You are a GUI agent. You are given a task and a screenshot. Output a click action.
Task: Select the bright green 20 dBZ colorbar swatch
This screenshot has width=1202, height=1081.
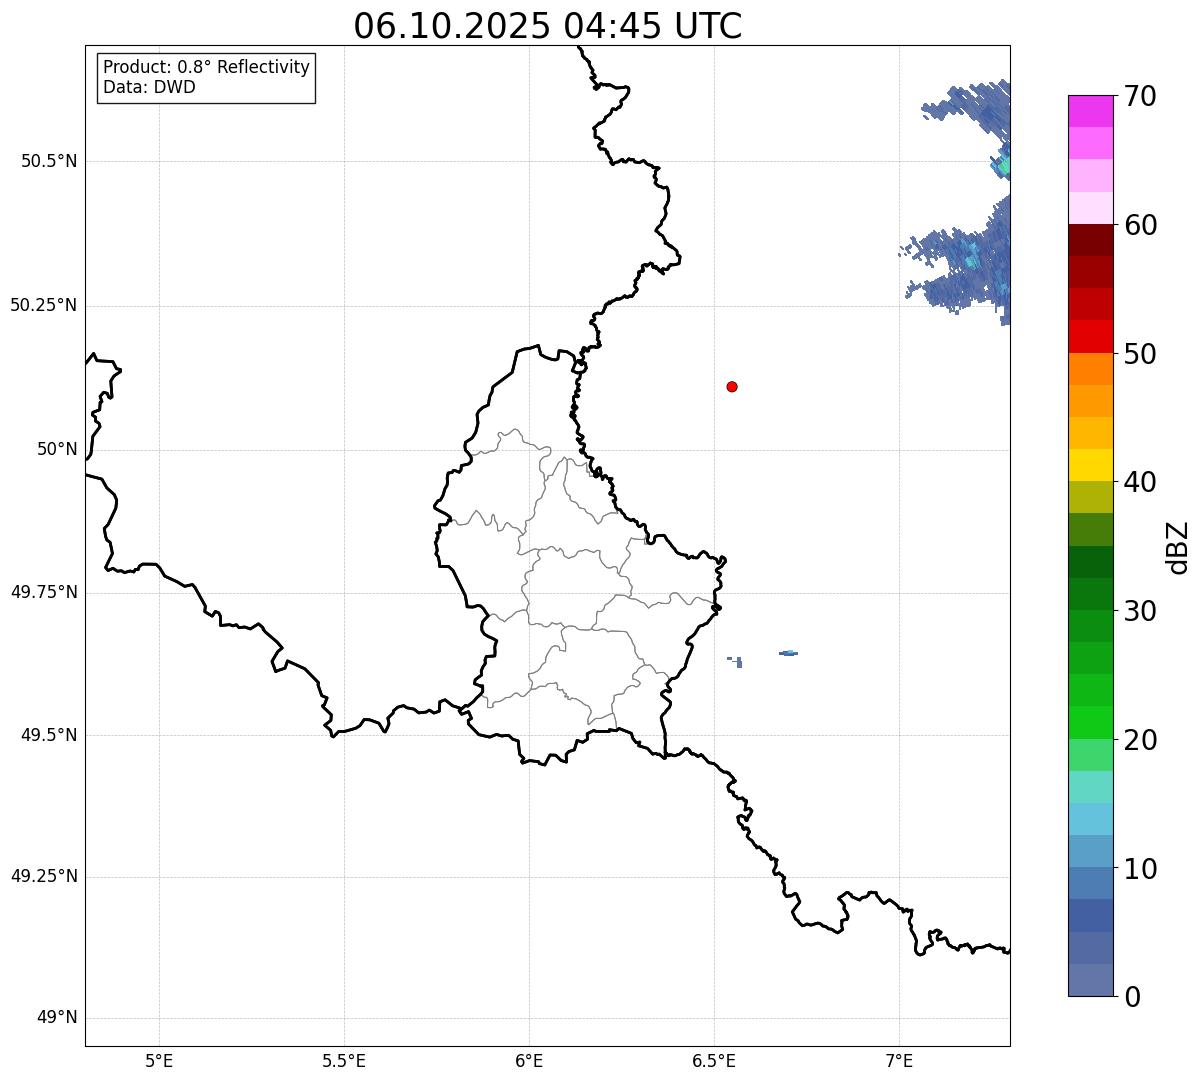point(1090,722)
